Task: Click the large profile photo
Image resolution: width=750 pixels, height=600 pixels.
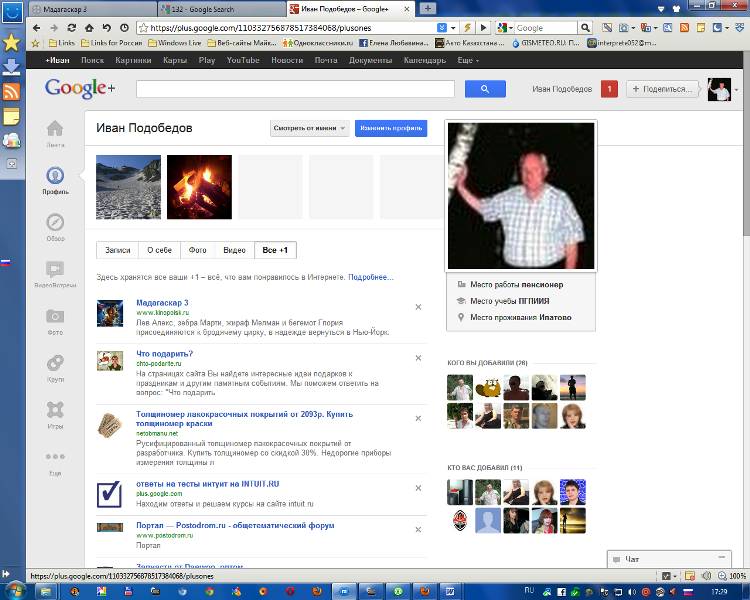Action: click(x=521, y=196)
